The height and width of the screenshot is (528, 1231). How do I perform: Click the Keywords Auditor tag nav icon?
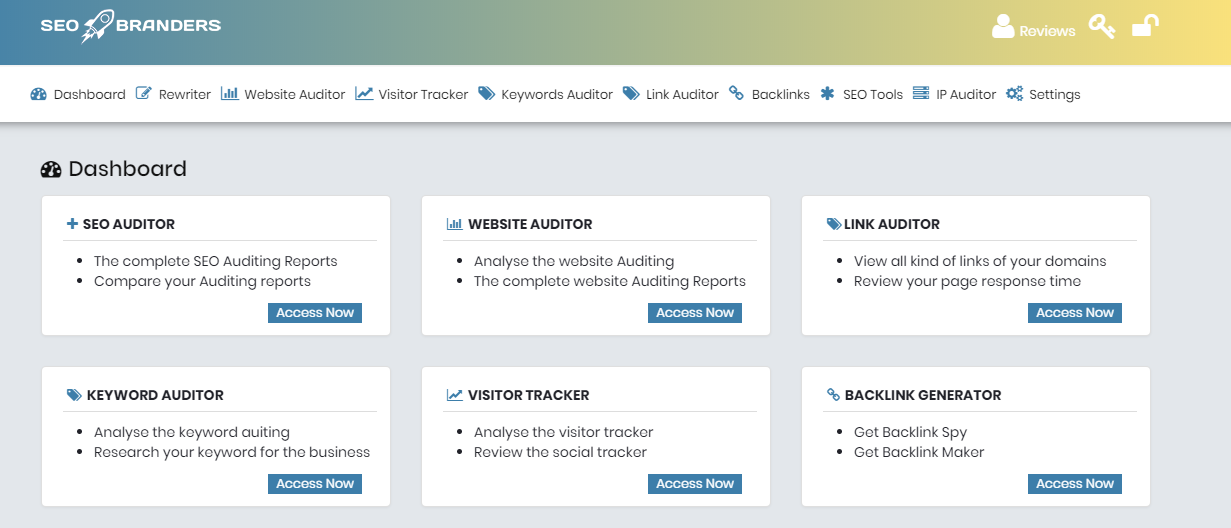pyautogui.click(x=487, y=94)
